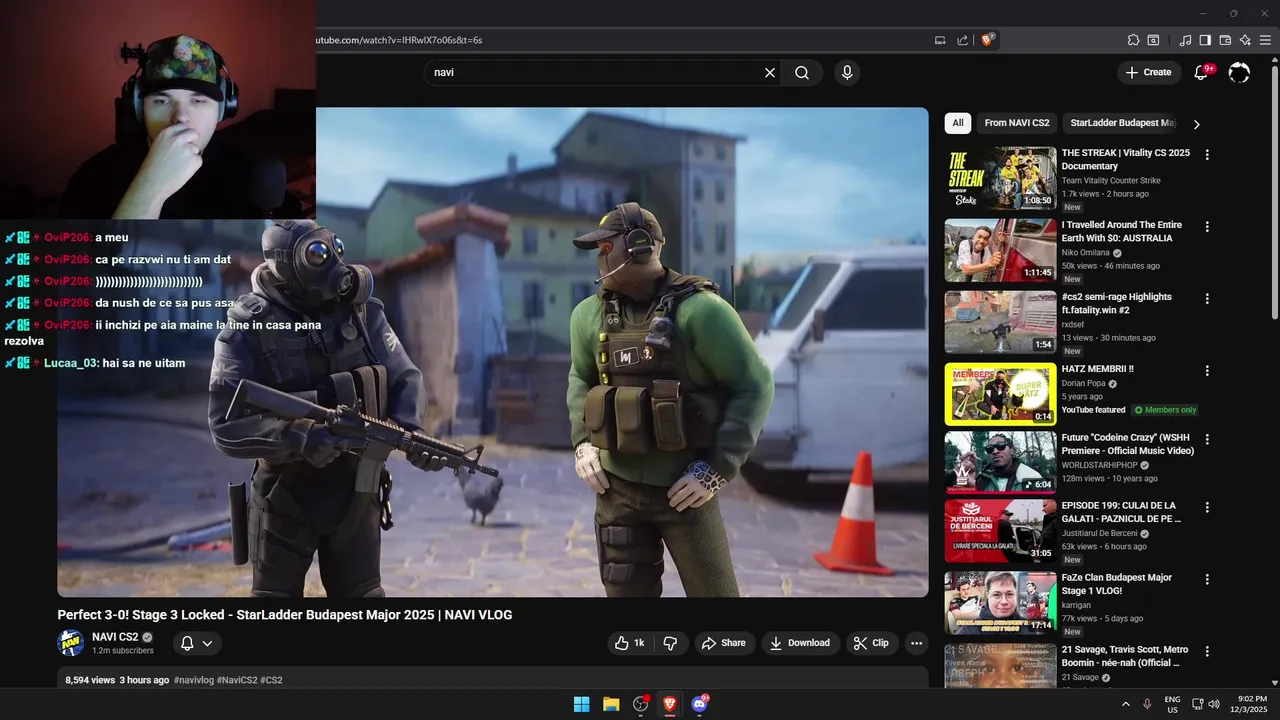Open OBS Studio from the taskbar

coord(641,704)
